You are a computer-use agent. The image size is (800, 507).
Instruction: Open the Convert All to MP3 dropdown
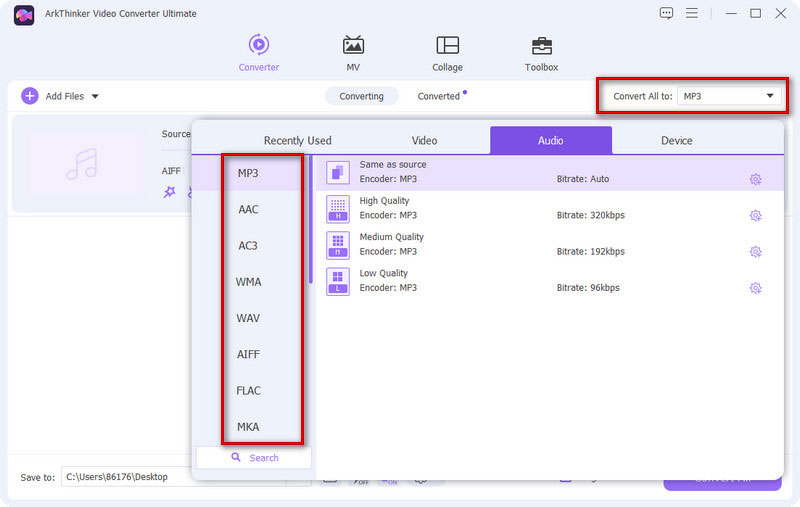click(x=729, y=96)
